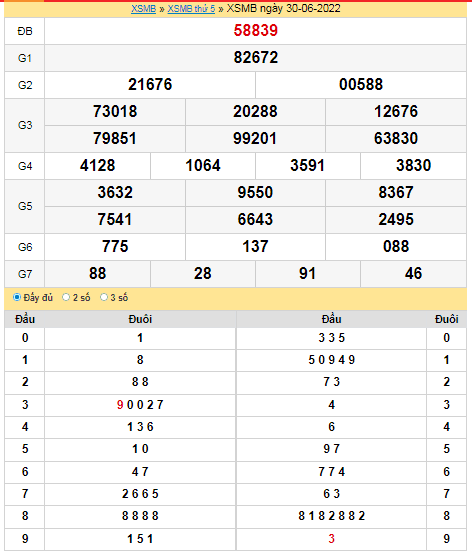Click the tail digits 1 5 1
This screenshot has width=472, height=555.
(140, 539)
